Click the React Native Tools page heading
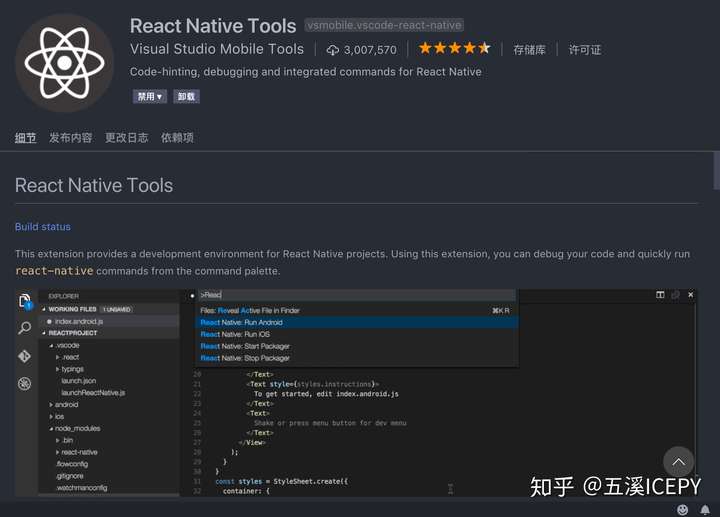 pos(94,185)
